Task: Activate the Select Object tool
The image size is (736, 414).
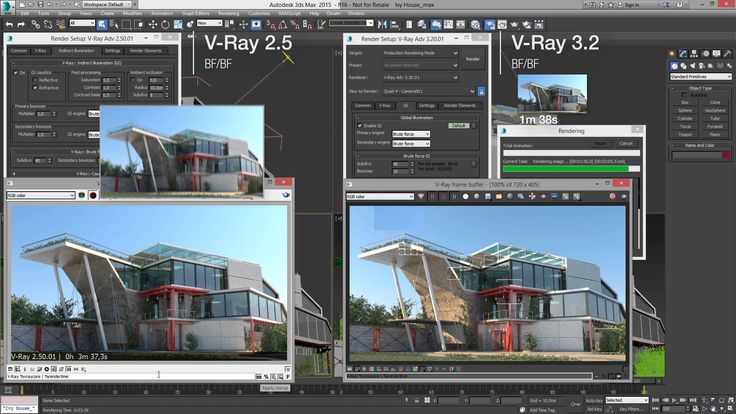Action: [x=102, y=24]
